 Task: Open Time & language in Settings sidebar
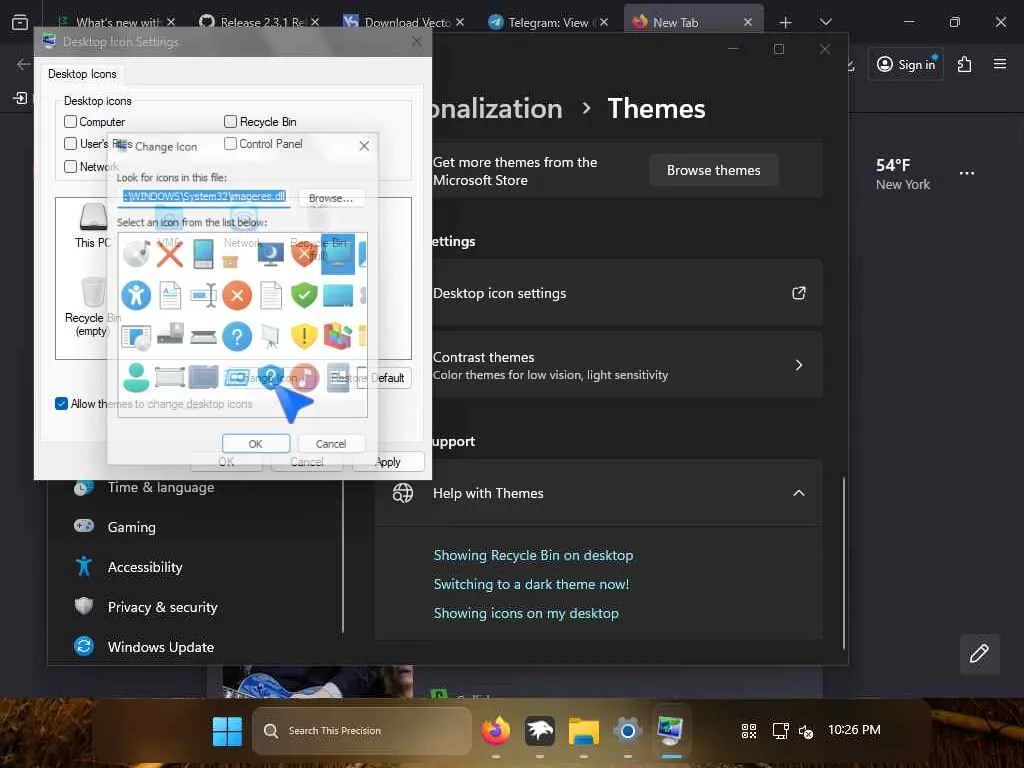click(x=161, y=487)
